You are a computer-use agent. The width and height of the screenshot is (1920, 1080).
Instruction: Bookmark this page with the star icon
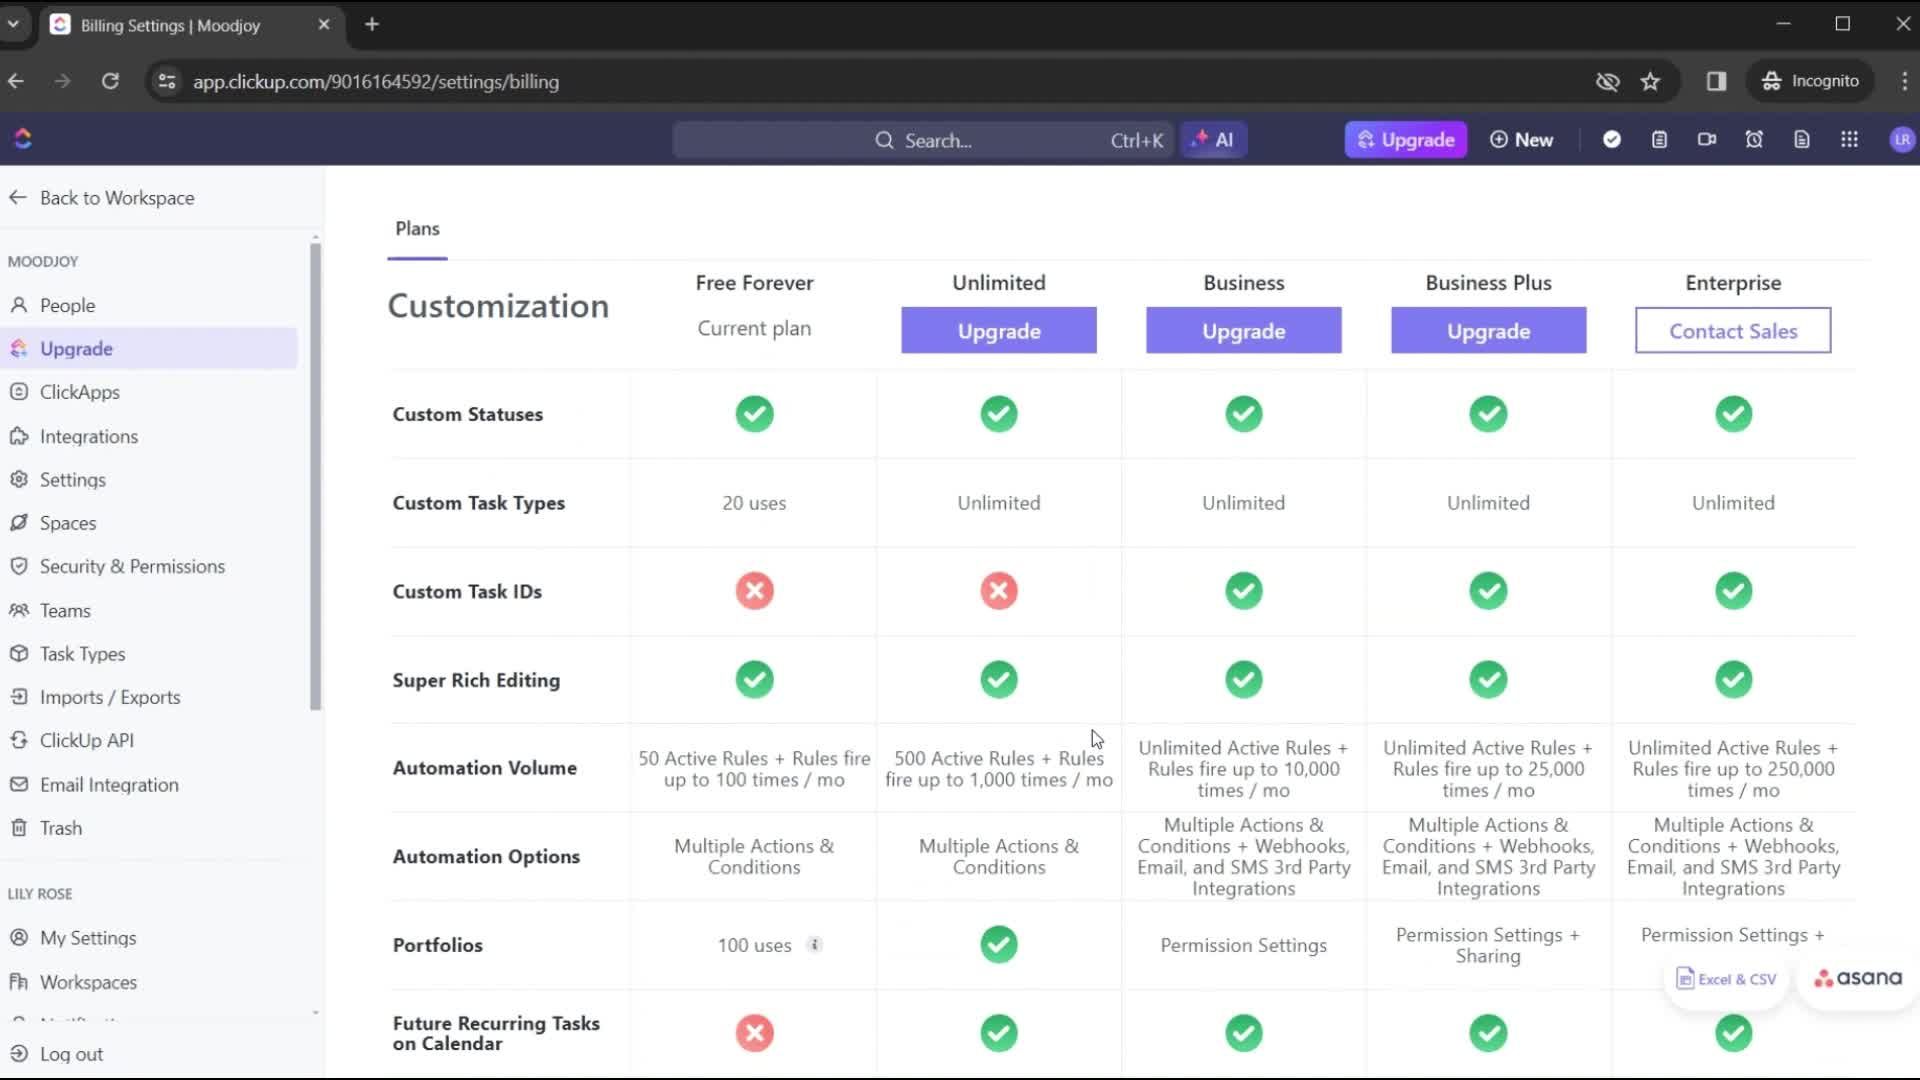coord(1650,82)
